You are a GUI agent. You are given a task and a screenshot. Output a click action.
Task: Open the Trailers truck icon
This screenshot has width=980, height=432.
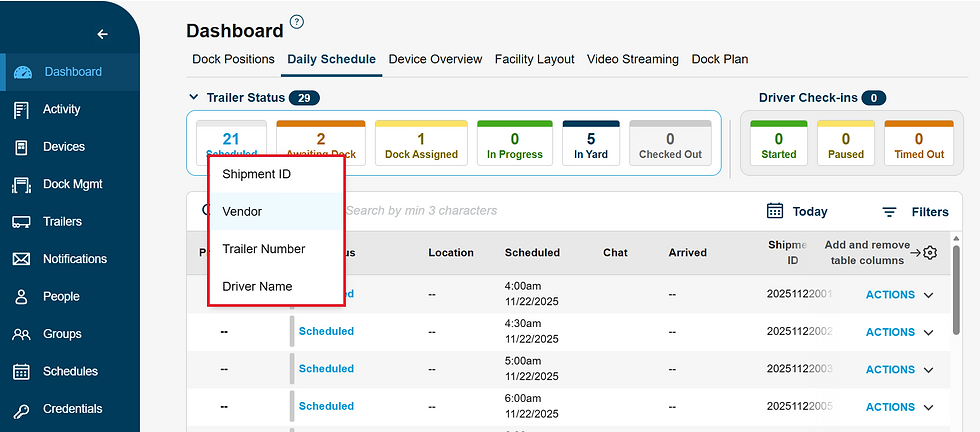pyautogui.click(x=21, y=222)
